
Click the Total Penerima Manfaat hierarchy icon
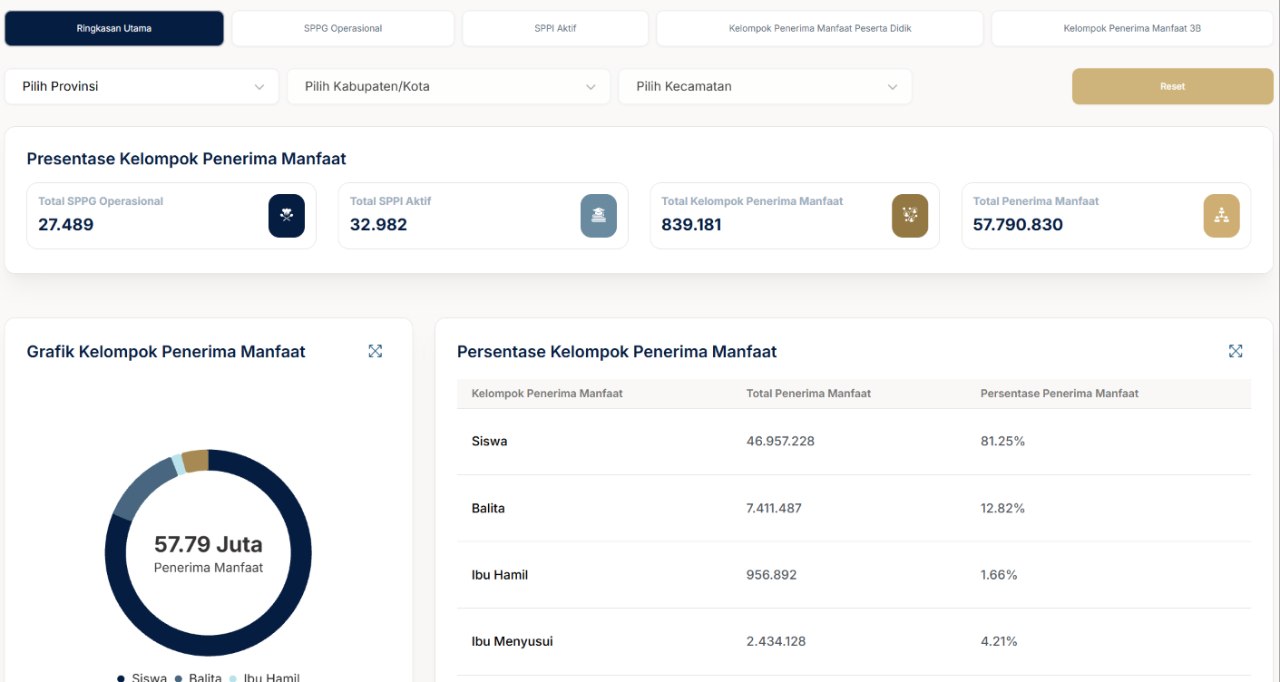click(x=1222, y=216)
